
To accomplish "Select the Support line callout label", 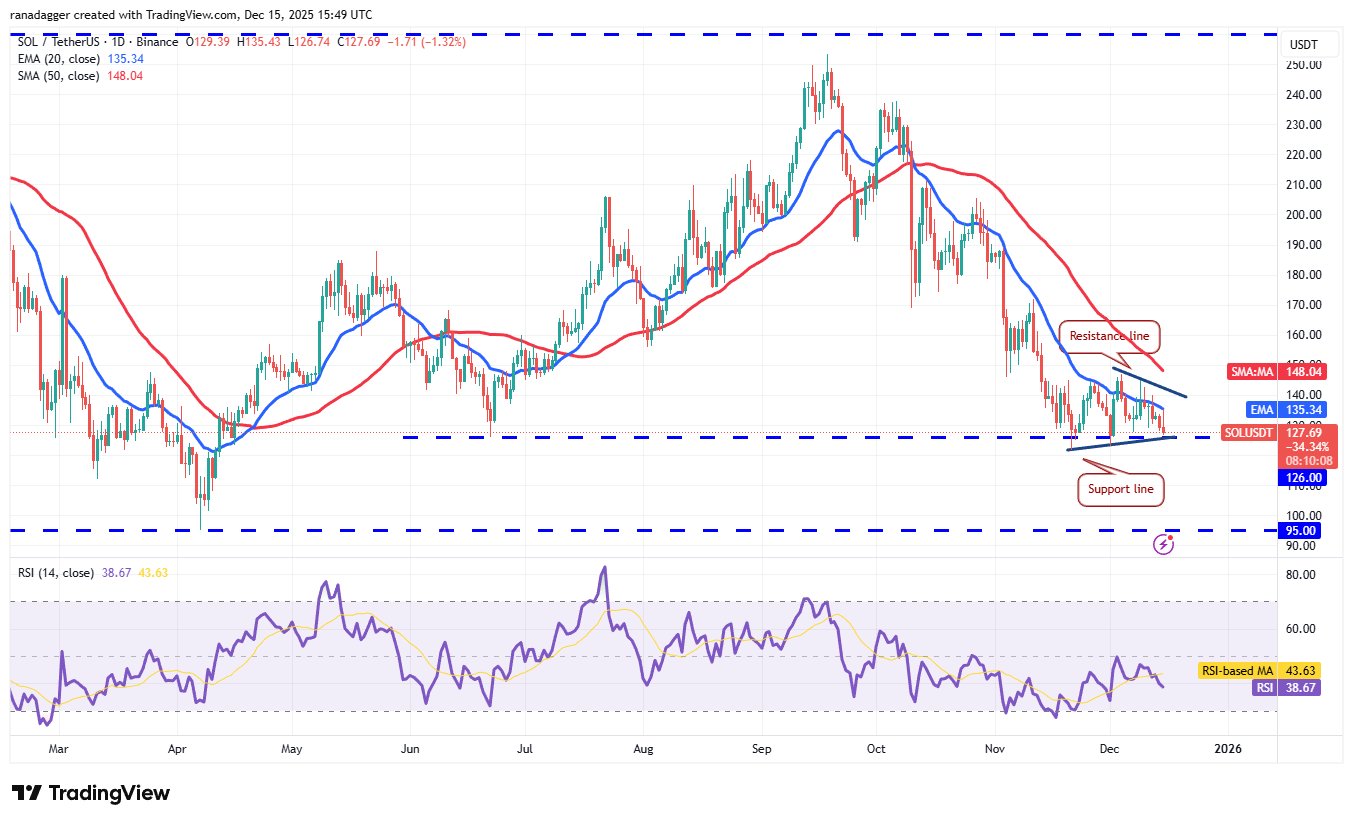I will click(1121, 489).
